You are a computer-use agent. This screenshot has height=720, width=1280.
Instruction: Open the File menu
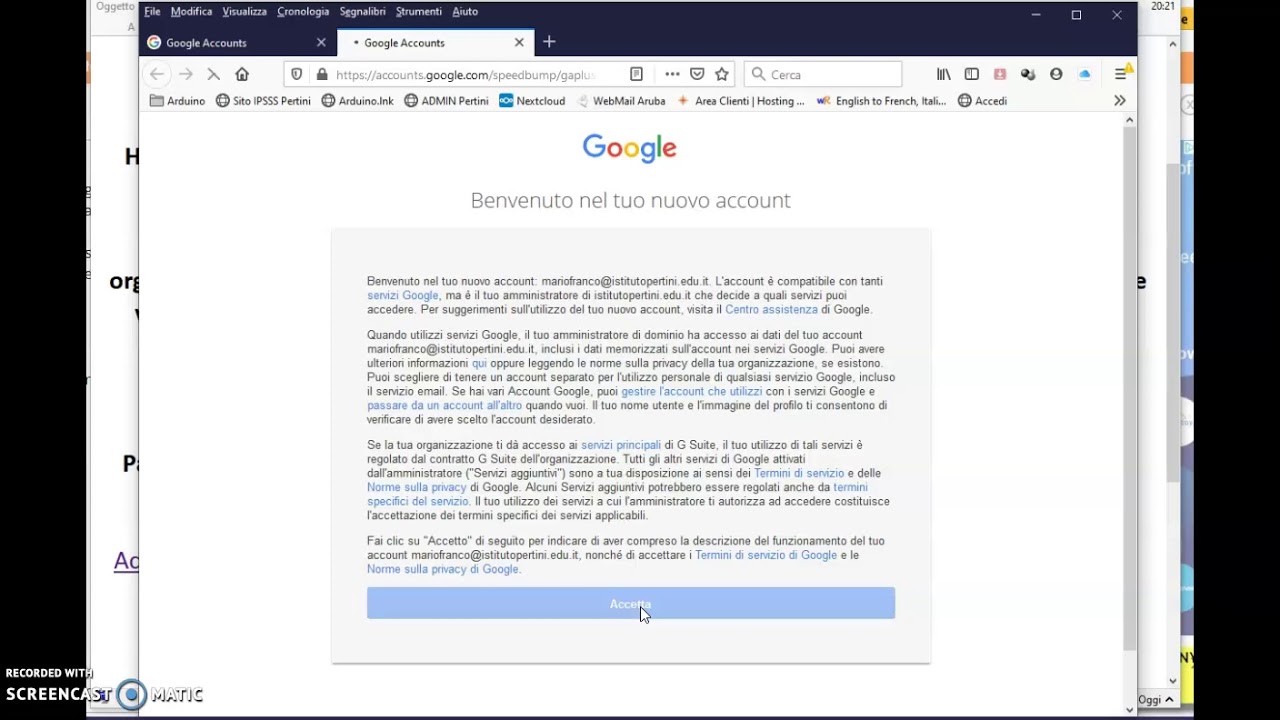coord(152,11)
